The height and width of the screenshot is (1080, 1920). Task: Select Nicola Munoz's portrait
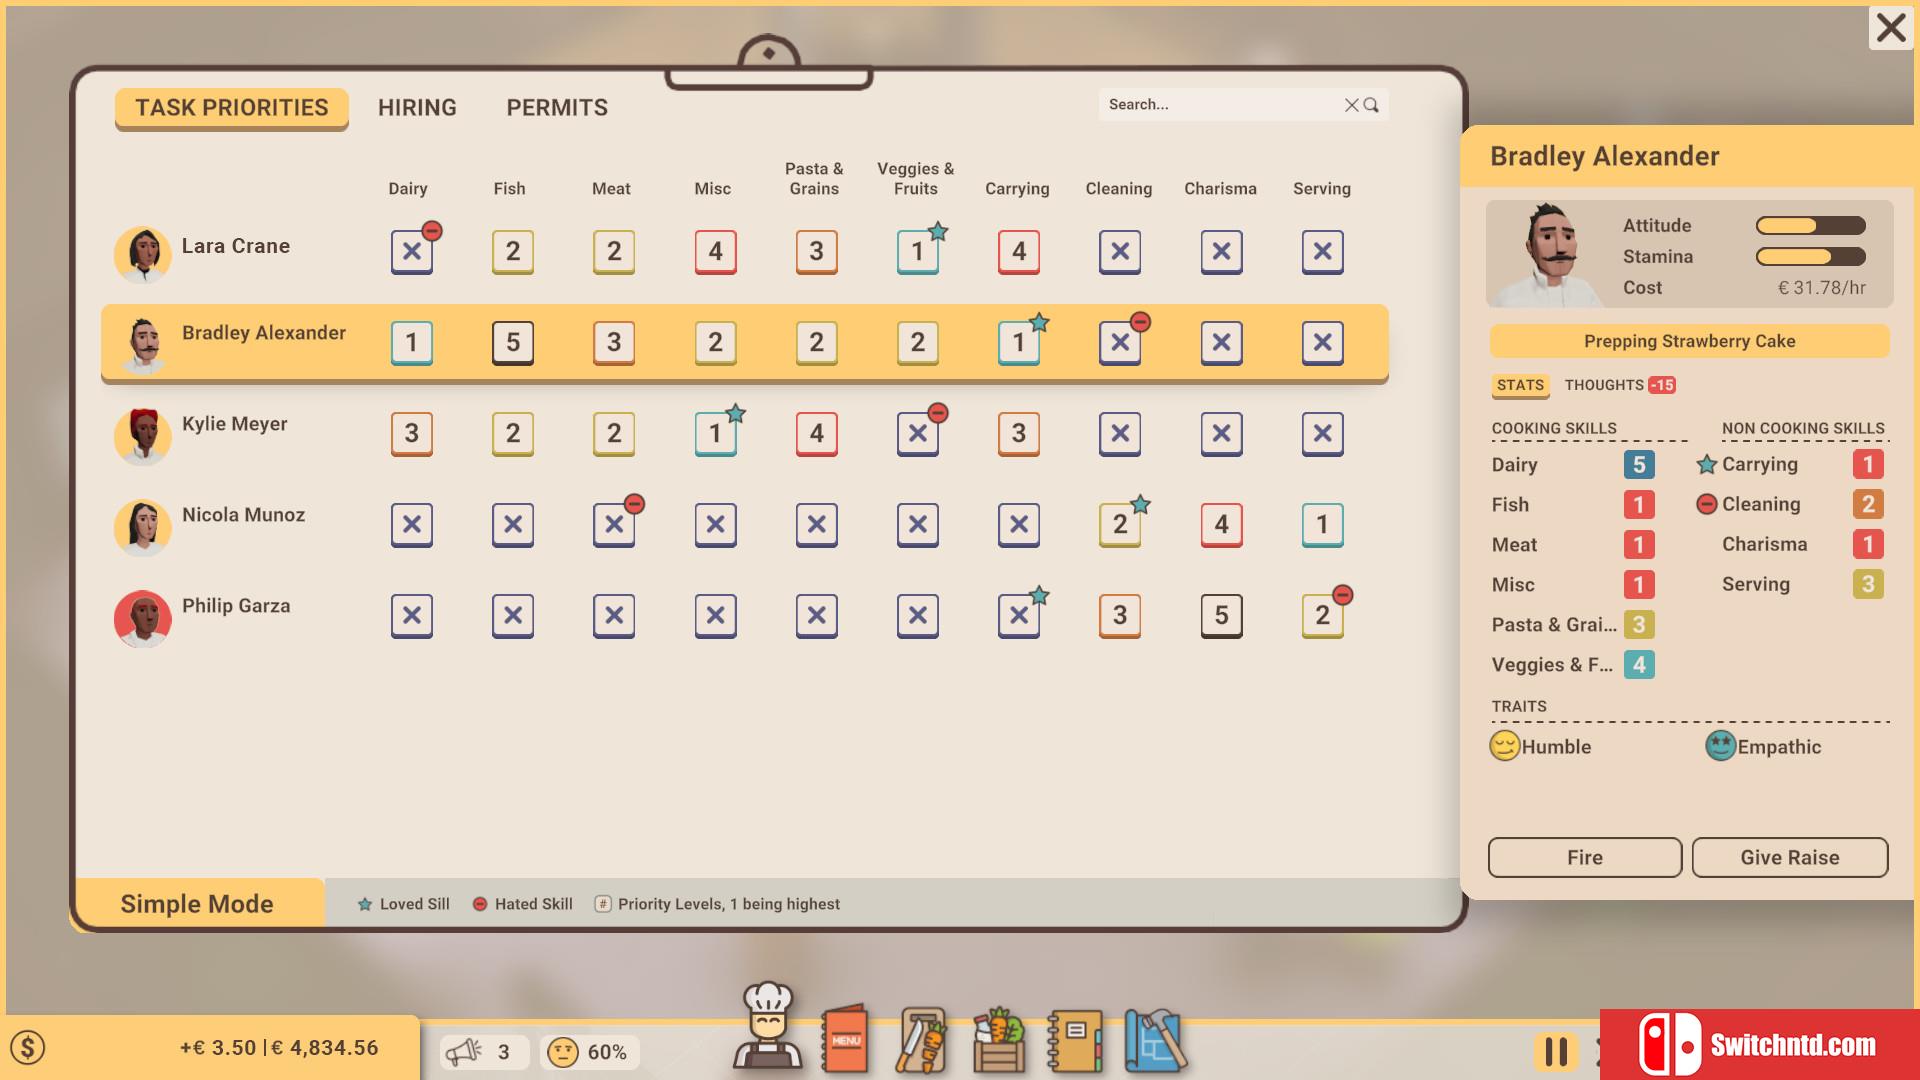(143, 527)
